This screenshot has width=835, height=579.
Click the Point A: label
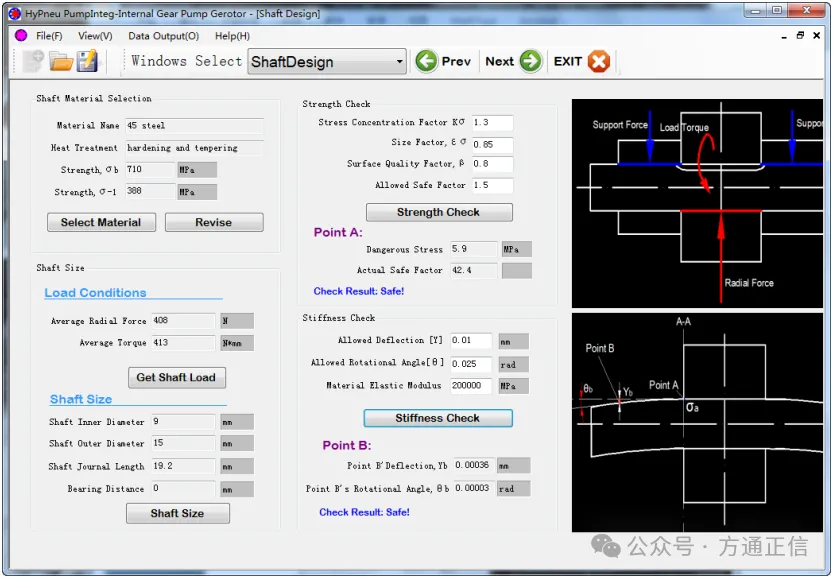point(338,233)
